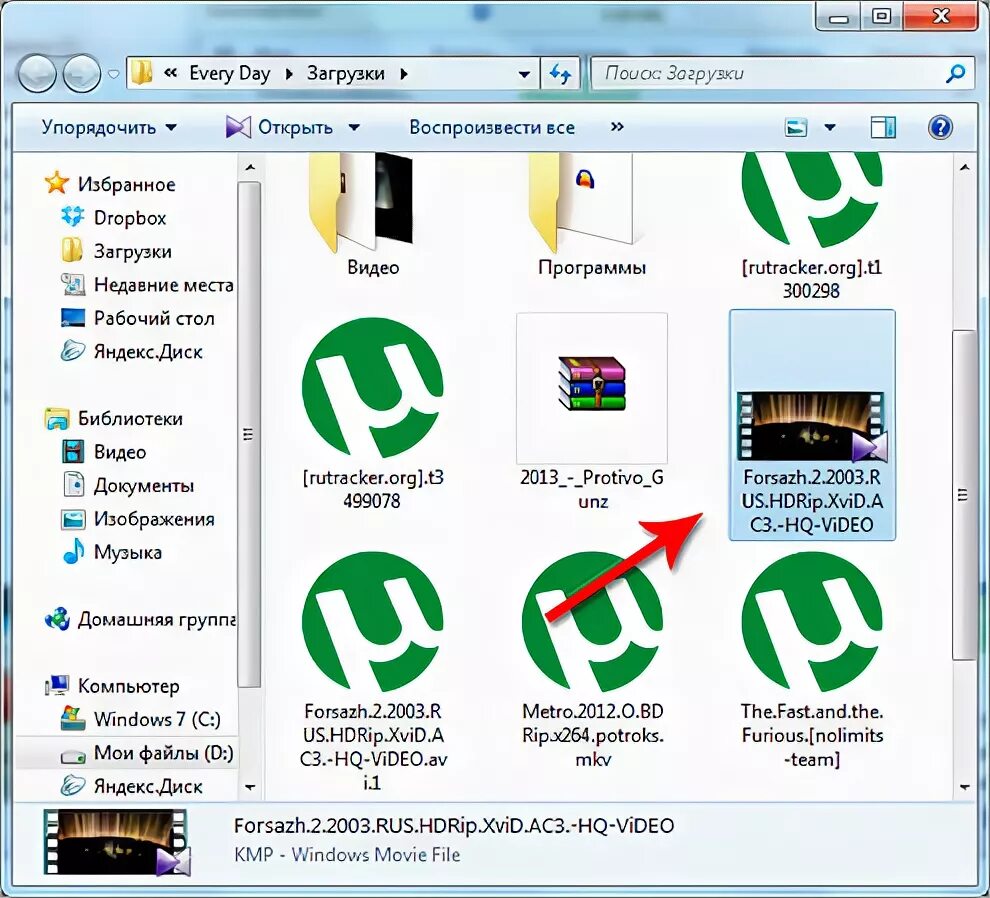Expand arrow after Every Day breadcrumb
This screenshot has height=898, width=990.
pos(289,74)
